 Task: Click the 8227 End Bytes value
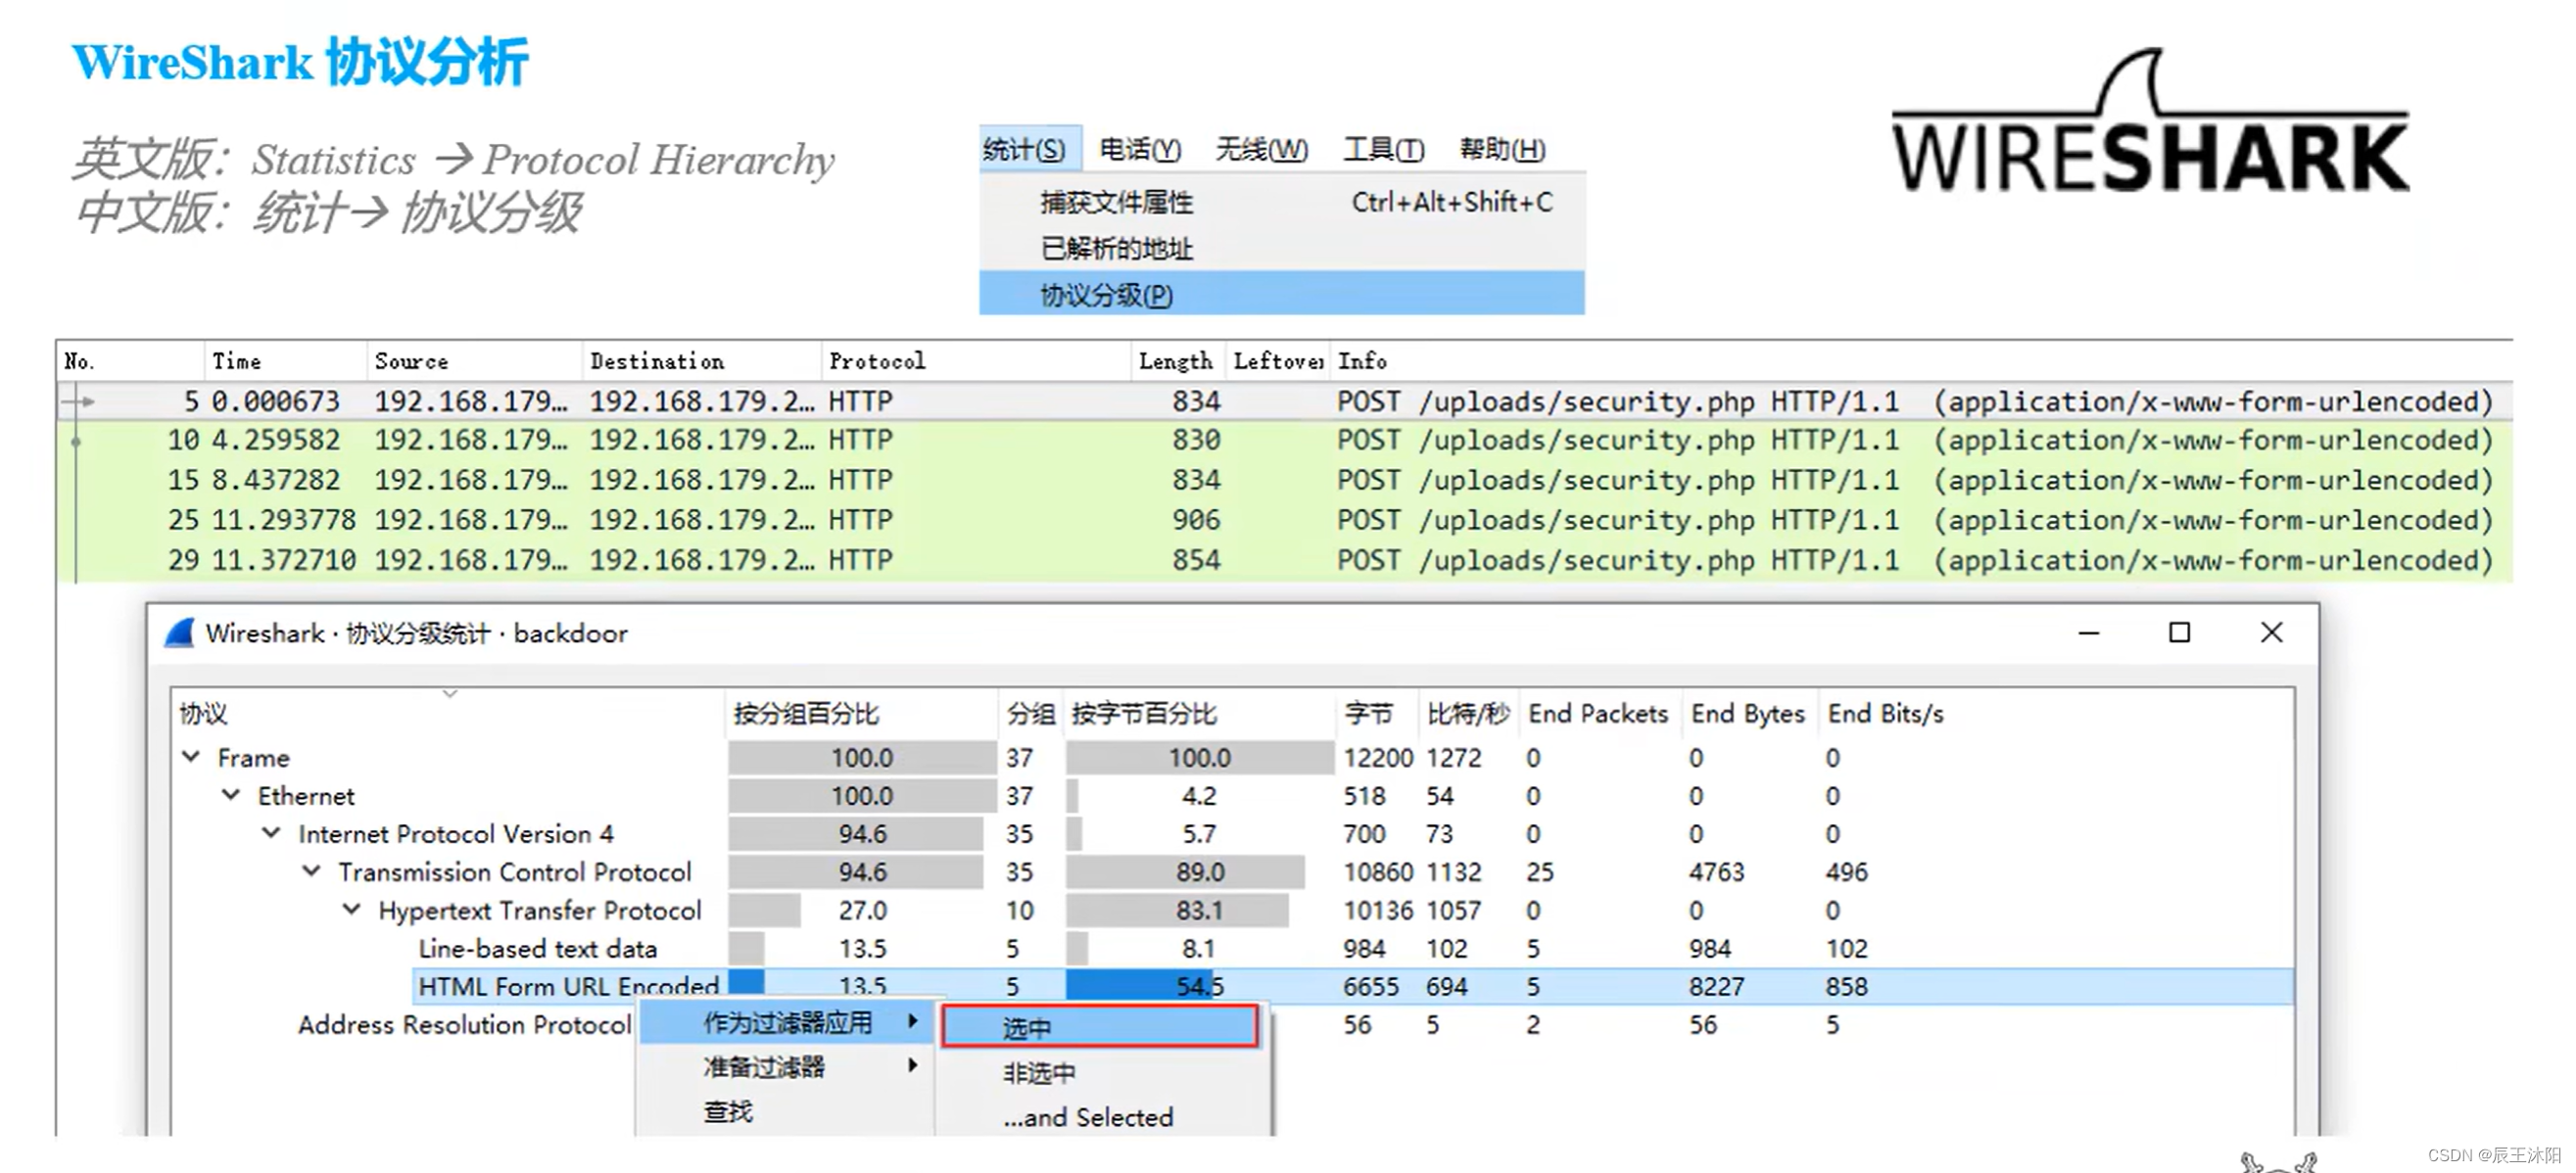pyautogui.click(x=1716, y=987)
